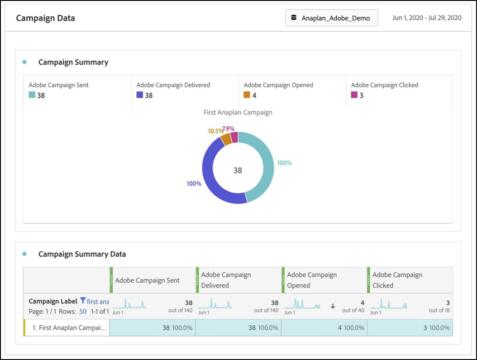This screenshot has height=360, width=477.
Task: Click the pink Adobe Campaign Clicked legend swatch
Action: [x=354, y=95]
